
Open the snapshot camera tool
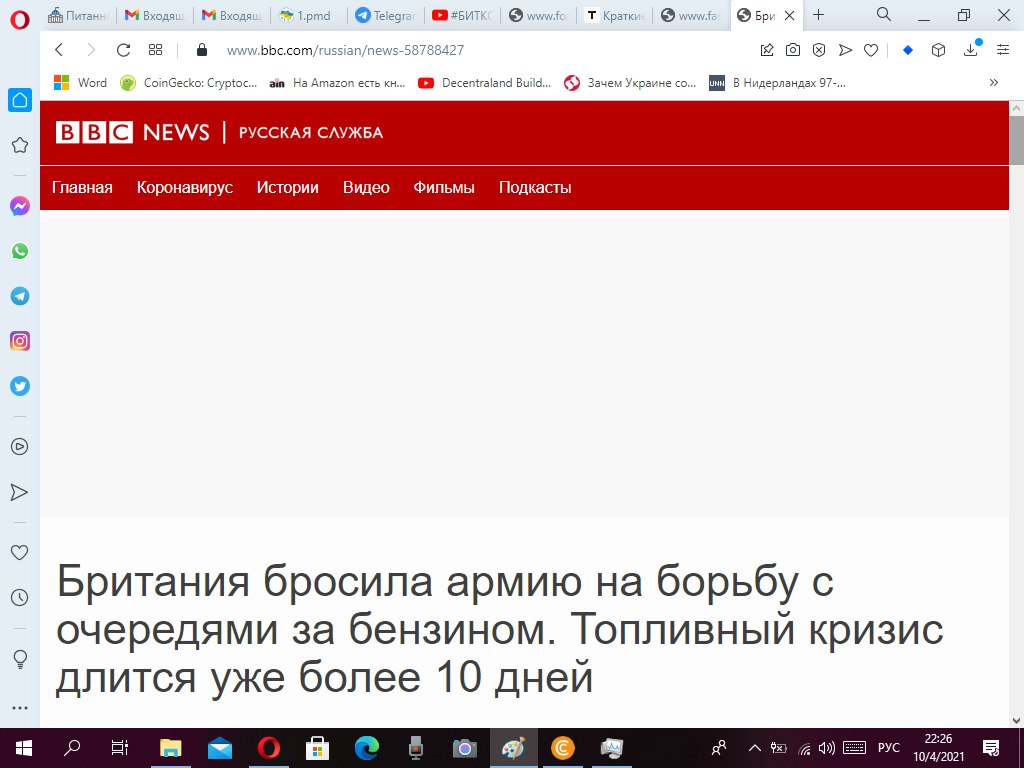click(793, 50)
